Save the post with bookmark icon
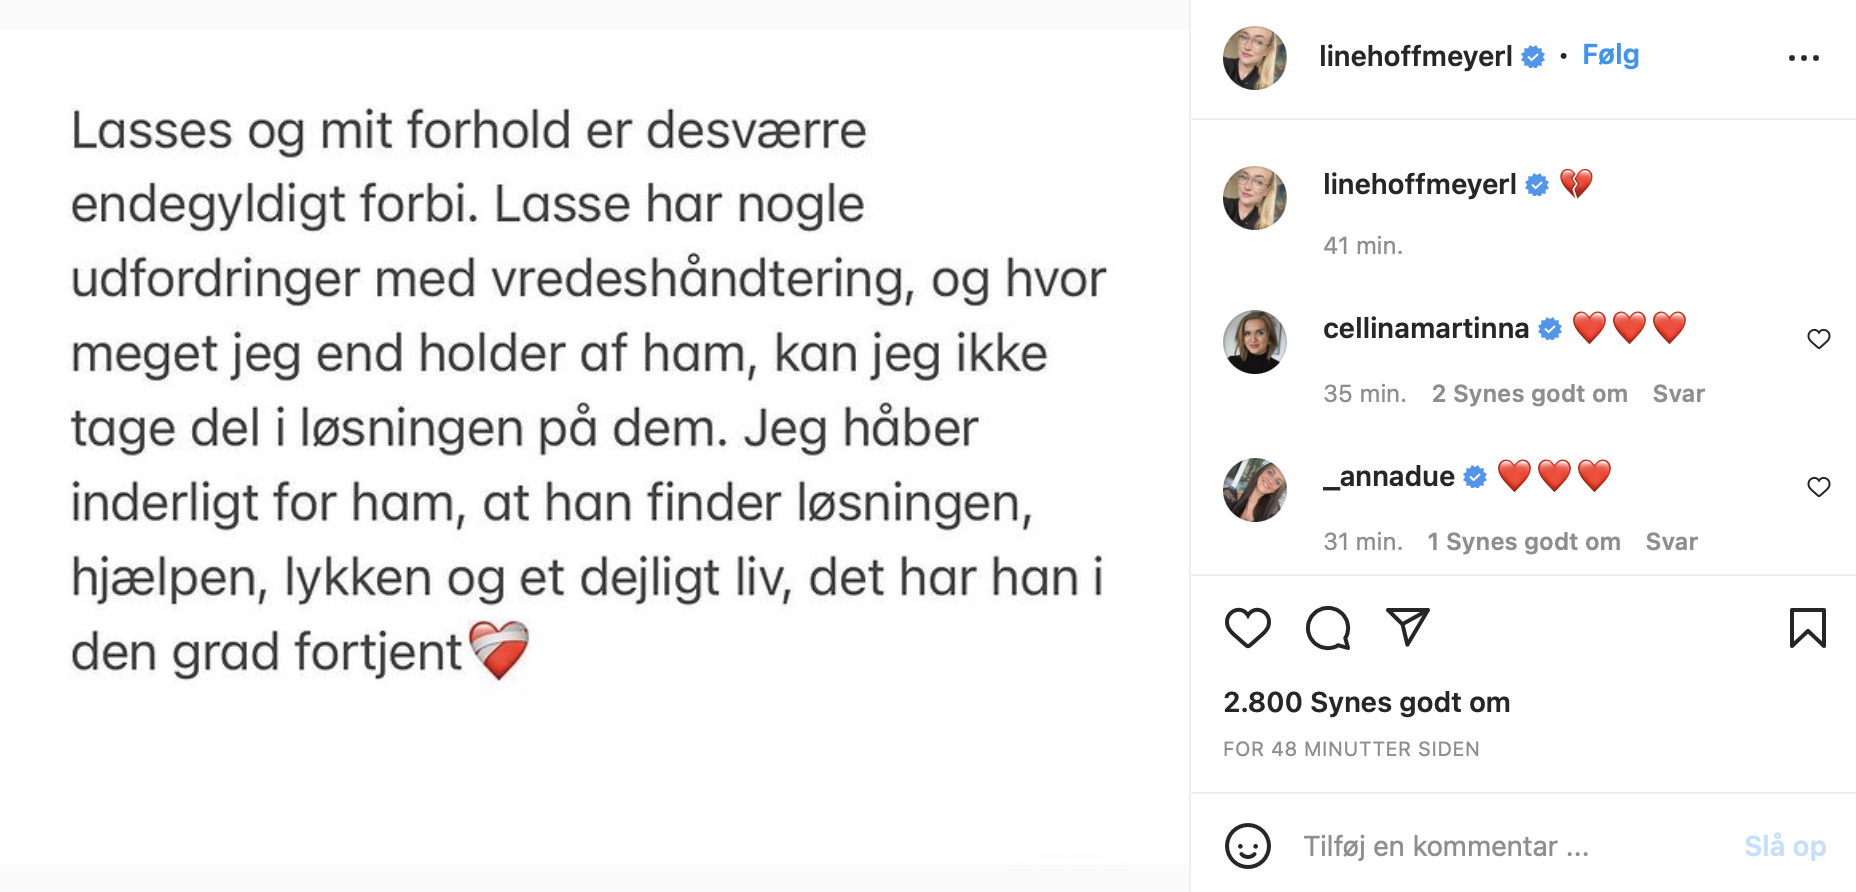 click(x=1807, y=628)
